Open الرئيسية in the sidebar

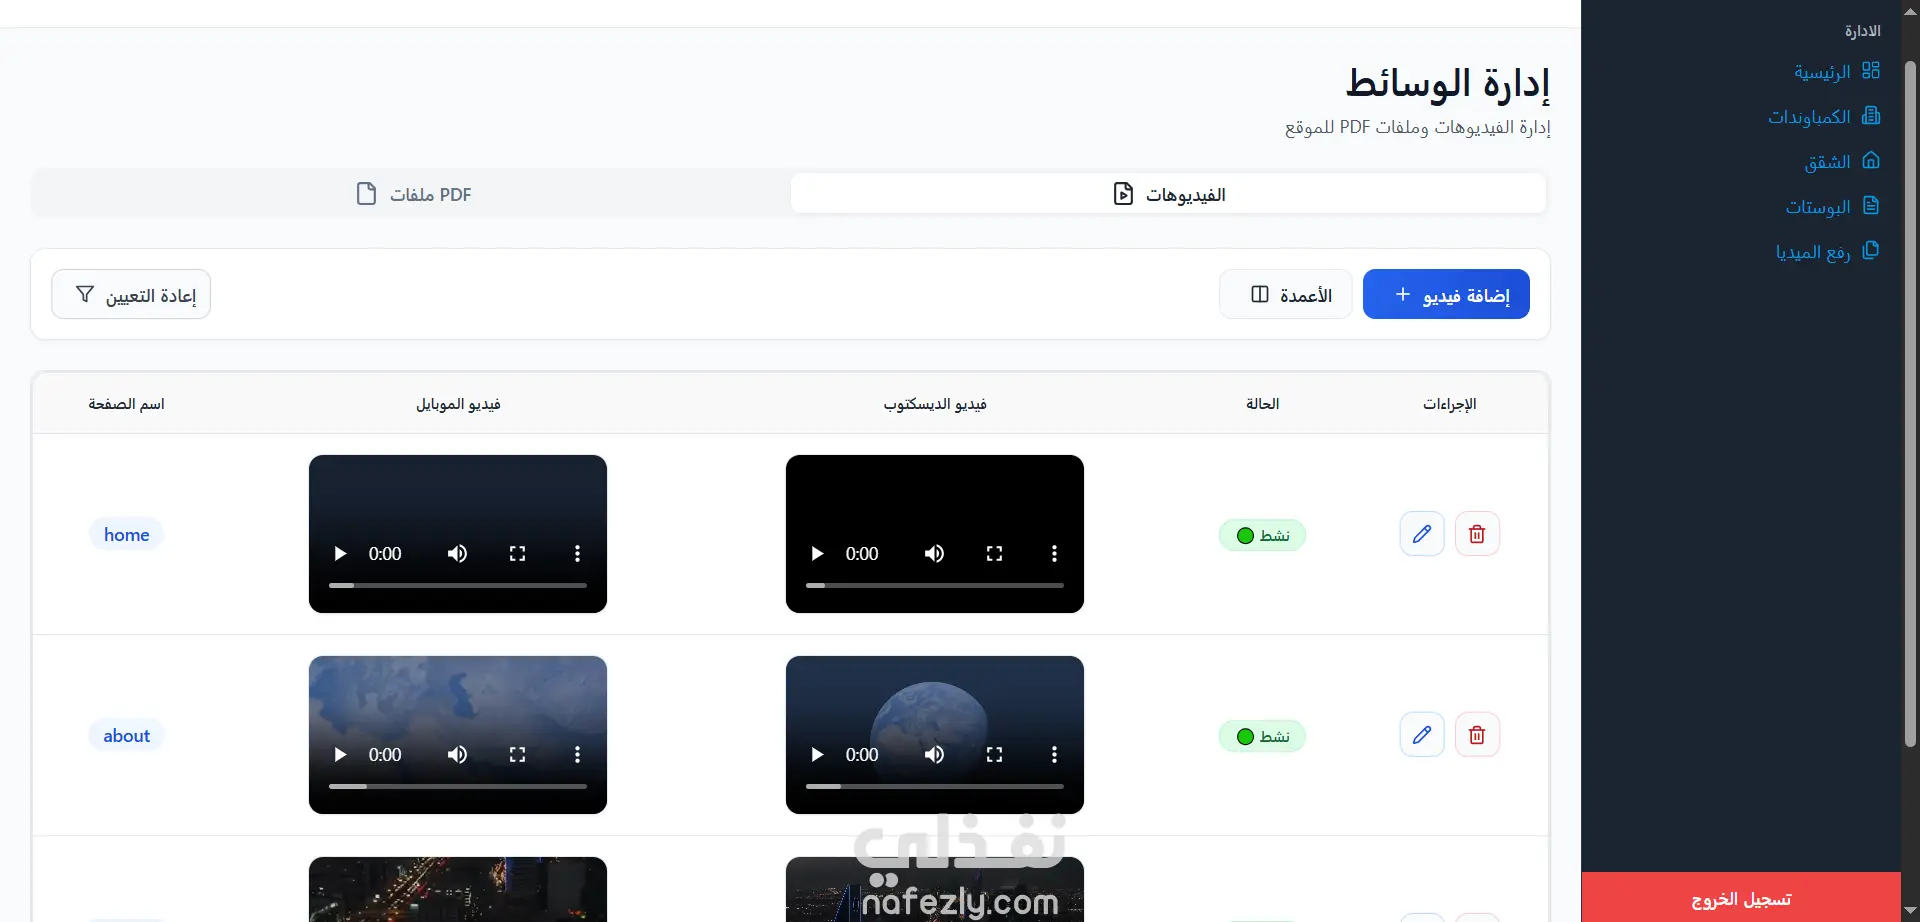[1837, 72]
